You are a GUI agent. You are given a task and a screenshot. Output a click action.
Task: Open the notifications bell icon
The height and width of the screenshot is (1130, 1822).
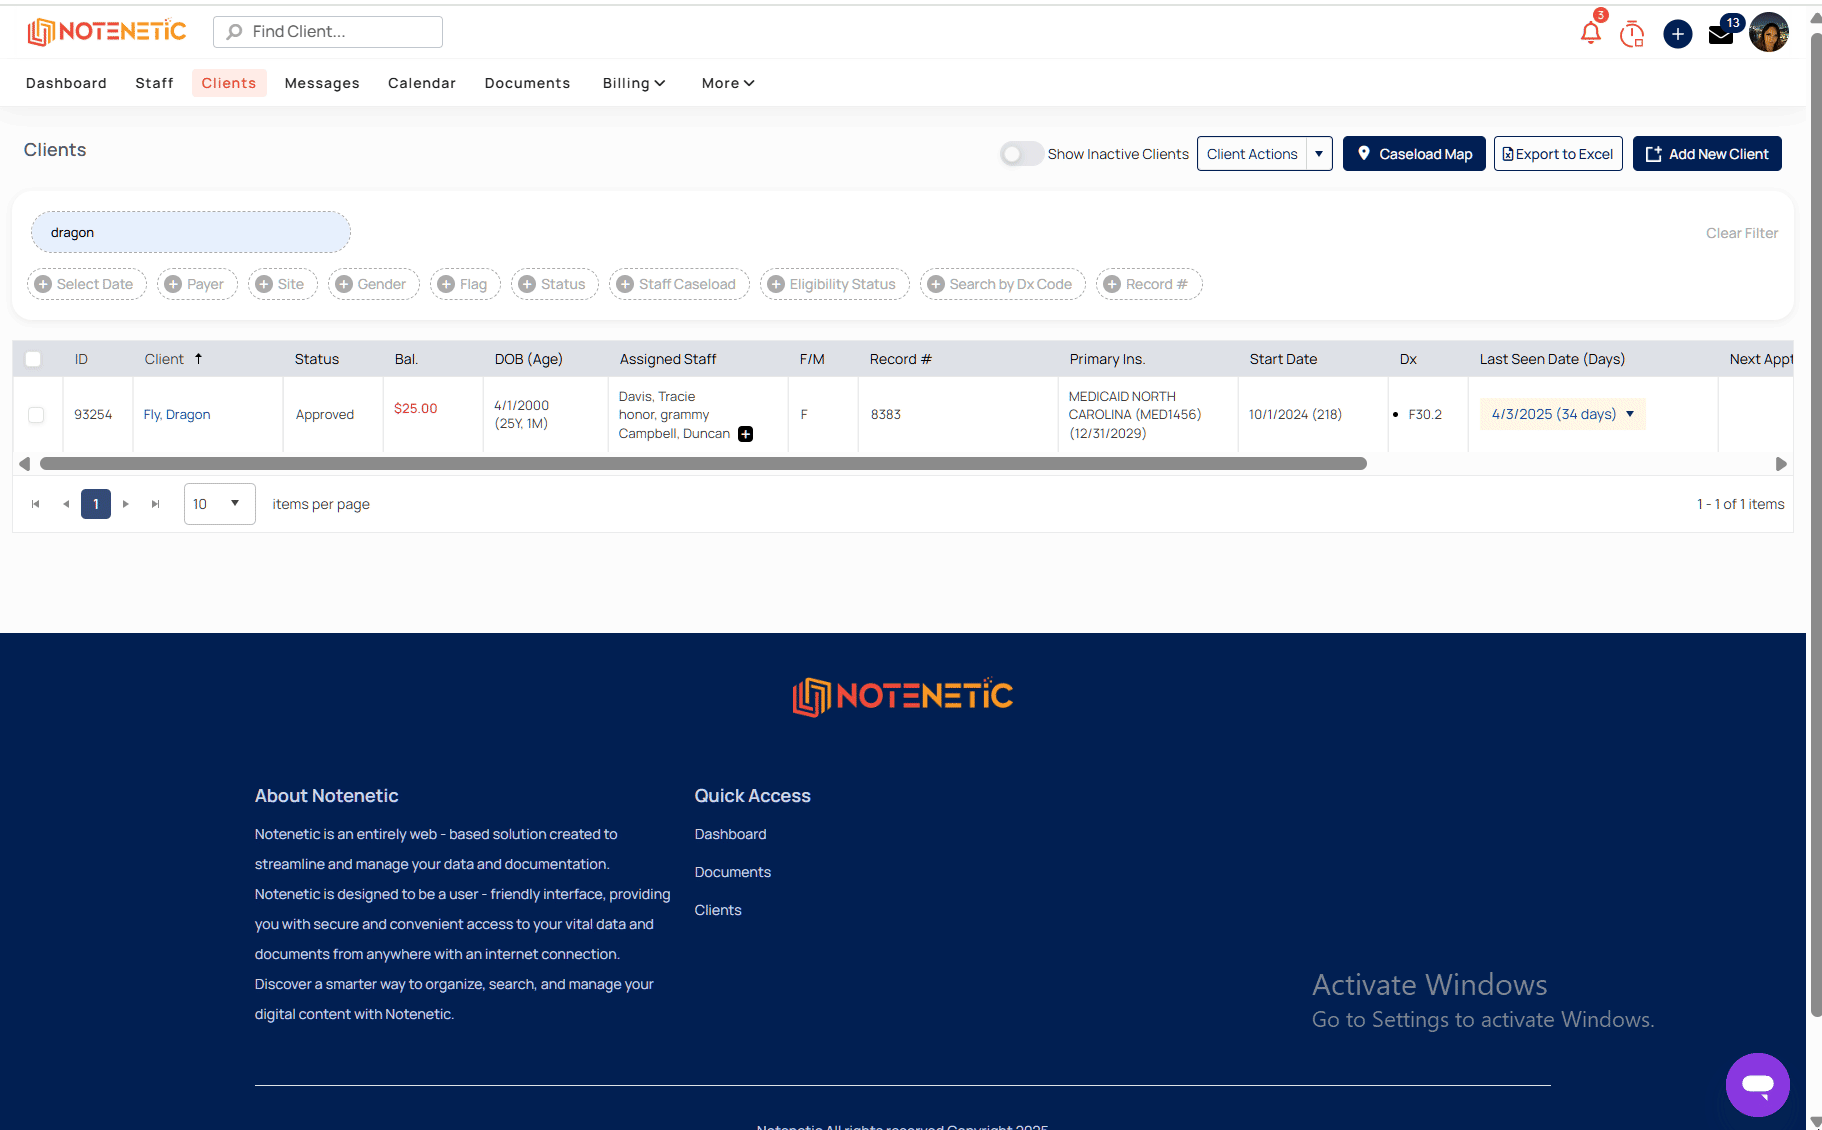point(1590,33)
